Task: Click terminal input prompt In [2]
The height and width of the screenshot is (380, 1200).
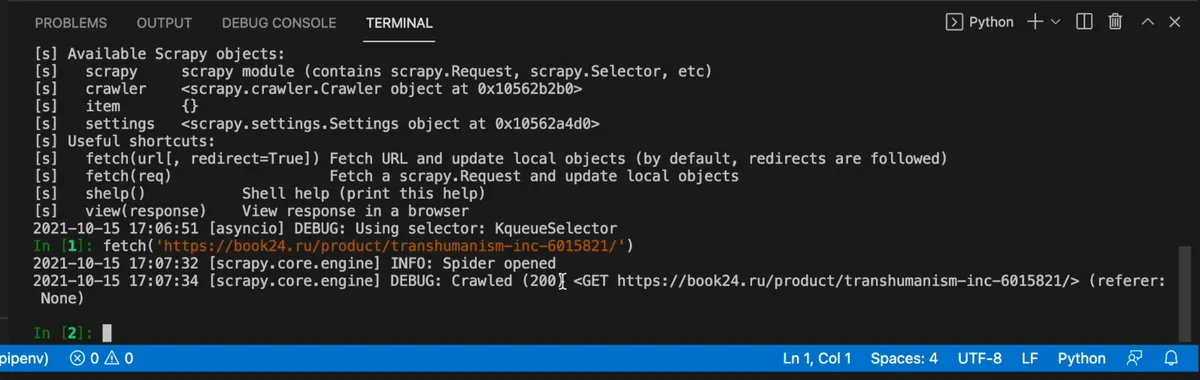Action: 63,332
